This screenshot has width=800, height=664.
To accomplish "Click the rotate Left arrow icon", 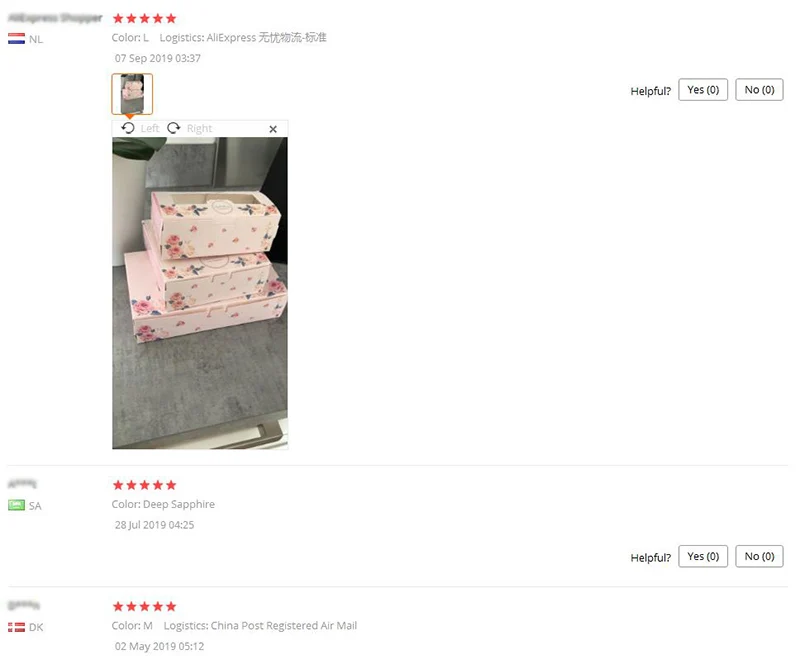I will click(128, 128).
